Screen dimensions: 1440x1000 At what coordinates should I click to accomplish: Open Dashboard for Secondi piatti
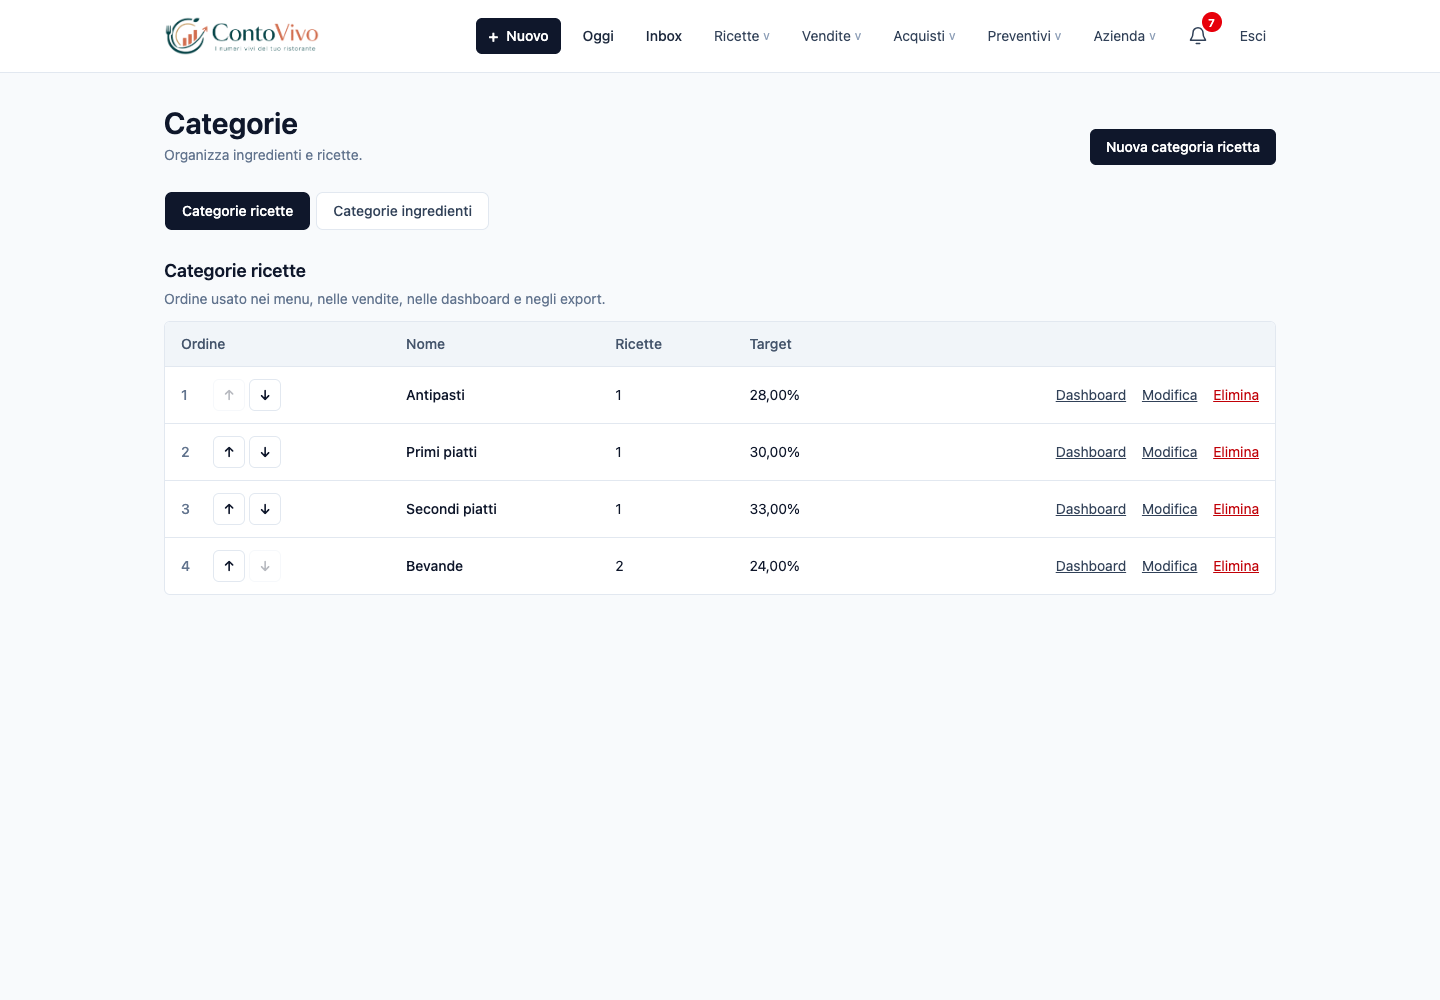[x=1091, y=509]
